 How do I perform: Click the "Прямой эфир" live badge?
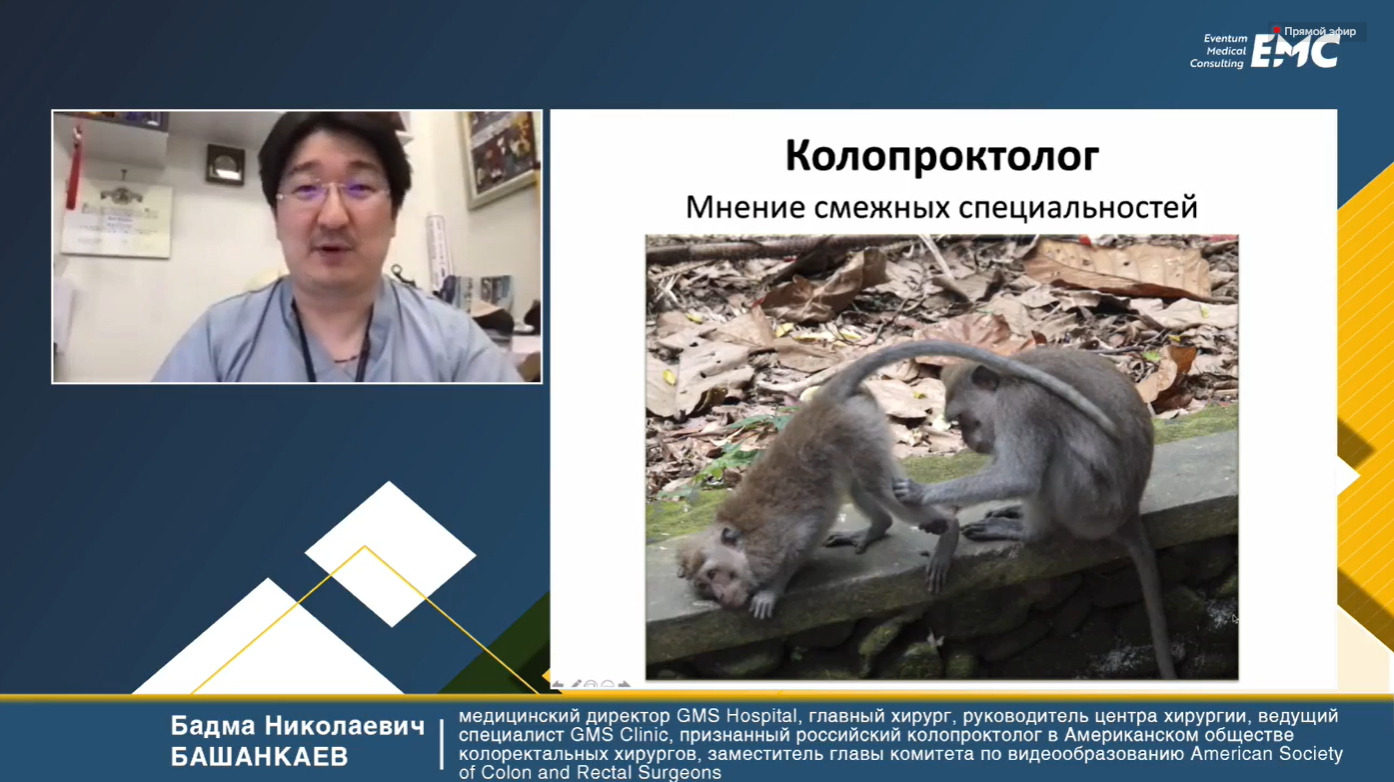(1318, 31)
